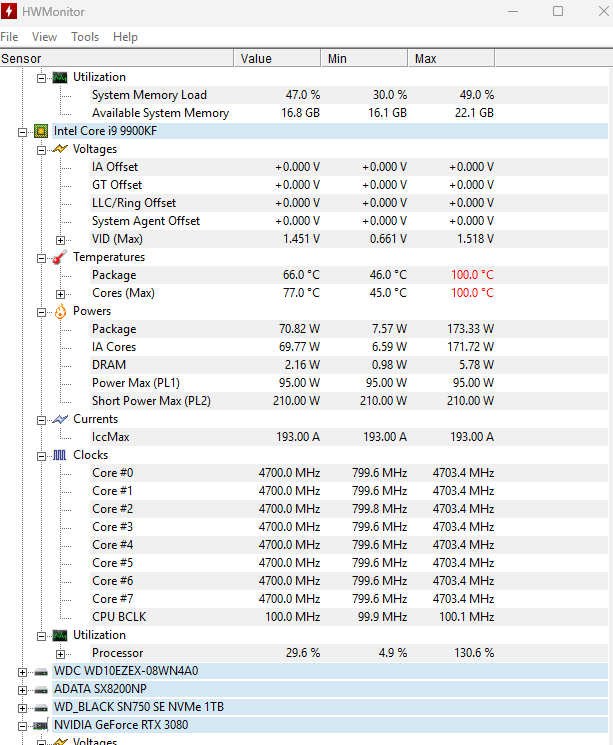Collapse the NVIDIA GeForce RTX 3080 node
613x745 pixels.
click(x=22, y=726)
